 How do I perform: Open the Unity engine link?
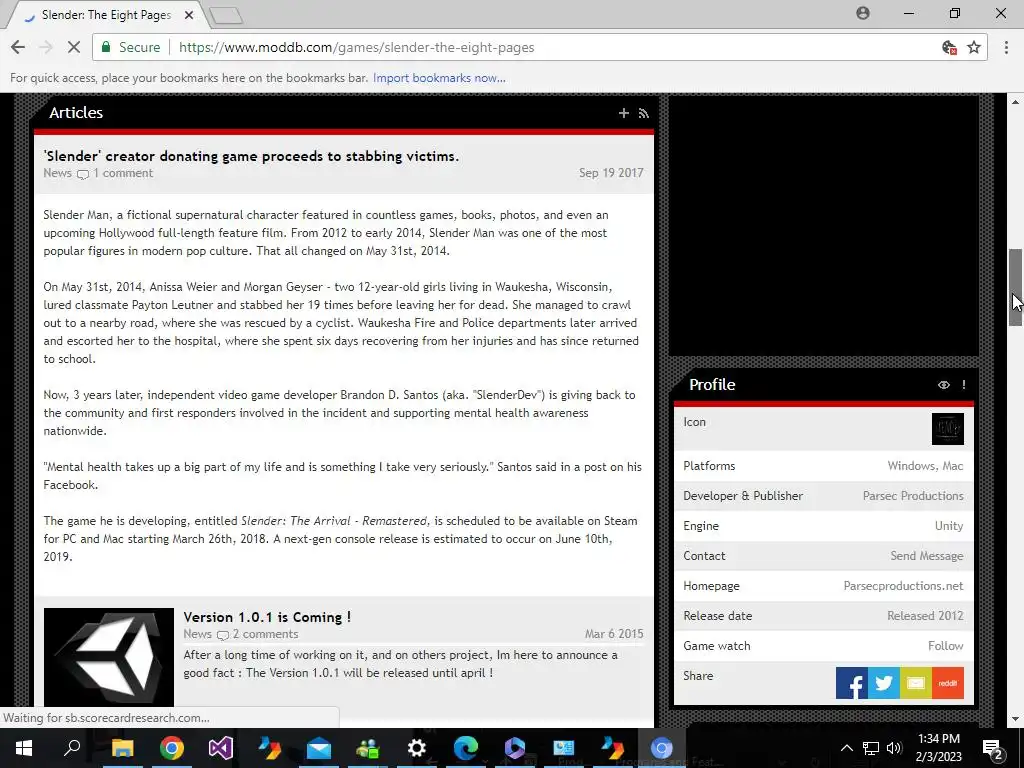coord(949,526)
